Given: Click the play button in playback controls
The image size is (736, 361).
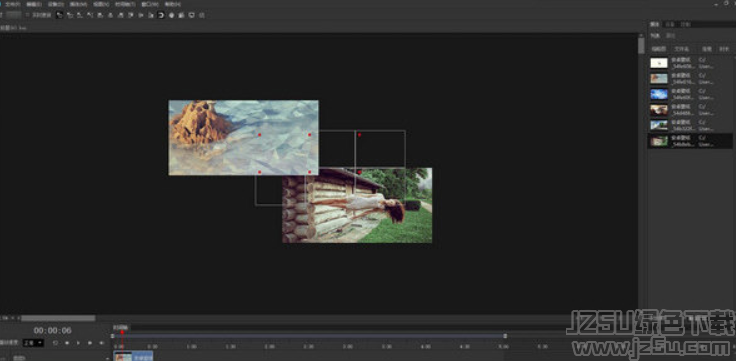Looking at the screenshot, I should [x=78, y=343].
